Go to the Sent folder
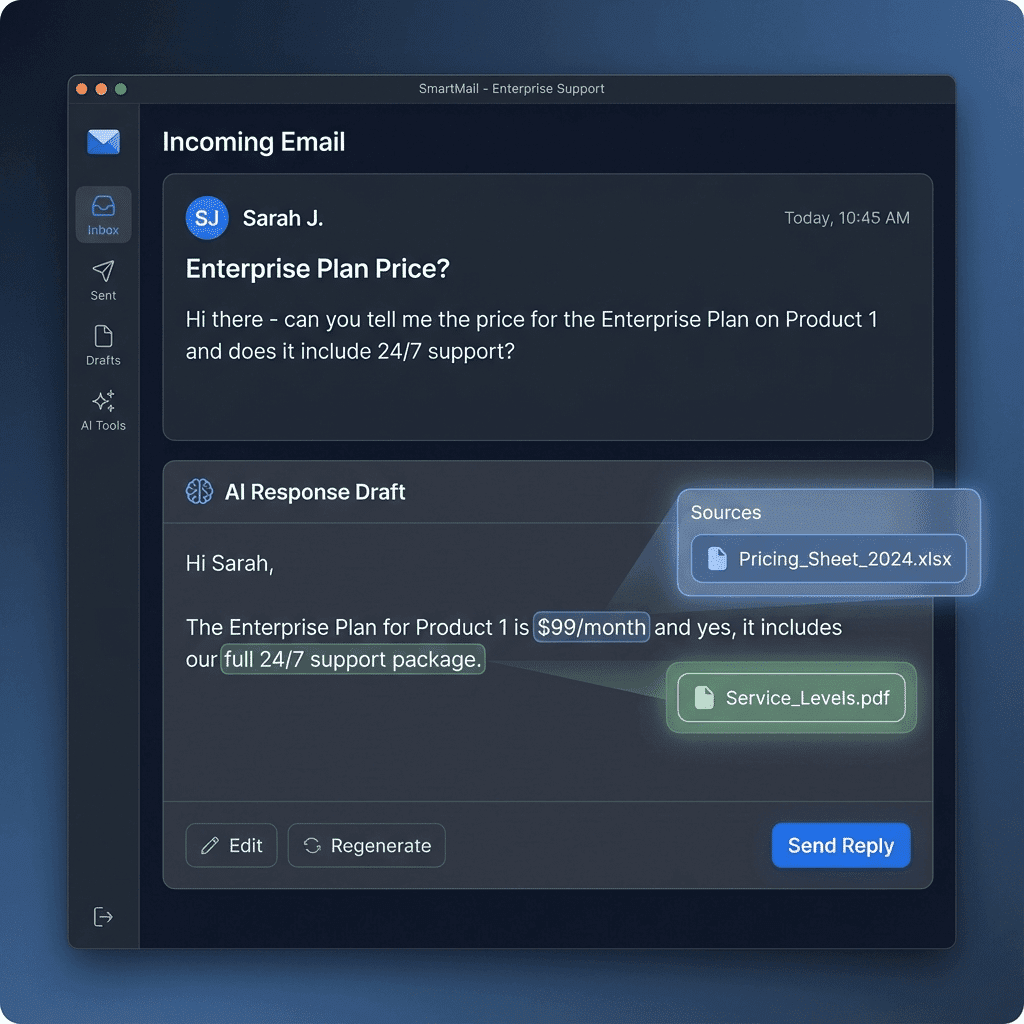The image size is (1024, 1024). [x=103, y=280]
